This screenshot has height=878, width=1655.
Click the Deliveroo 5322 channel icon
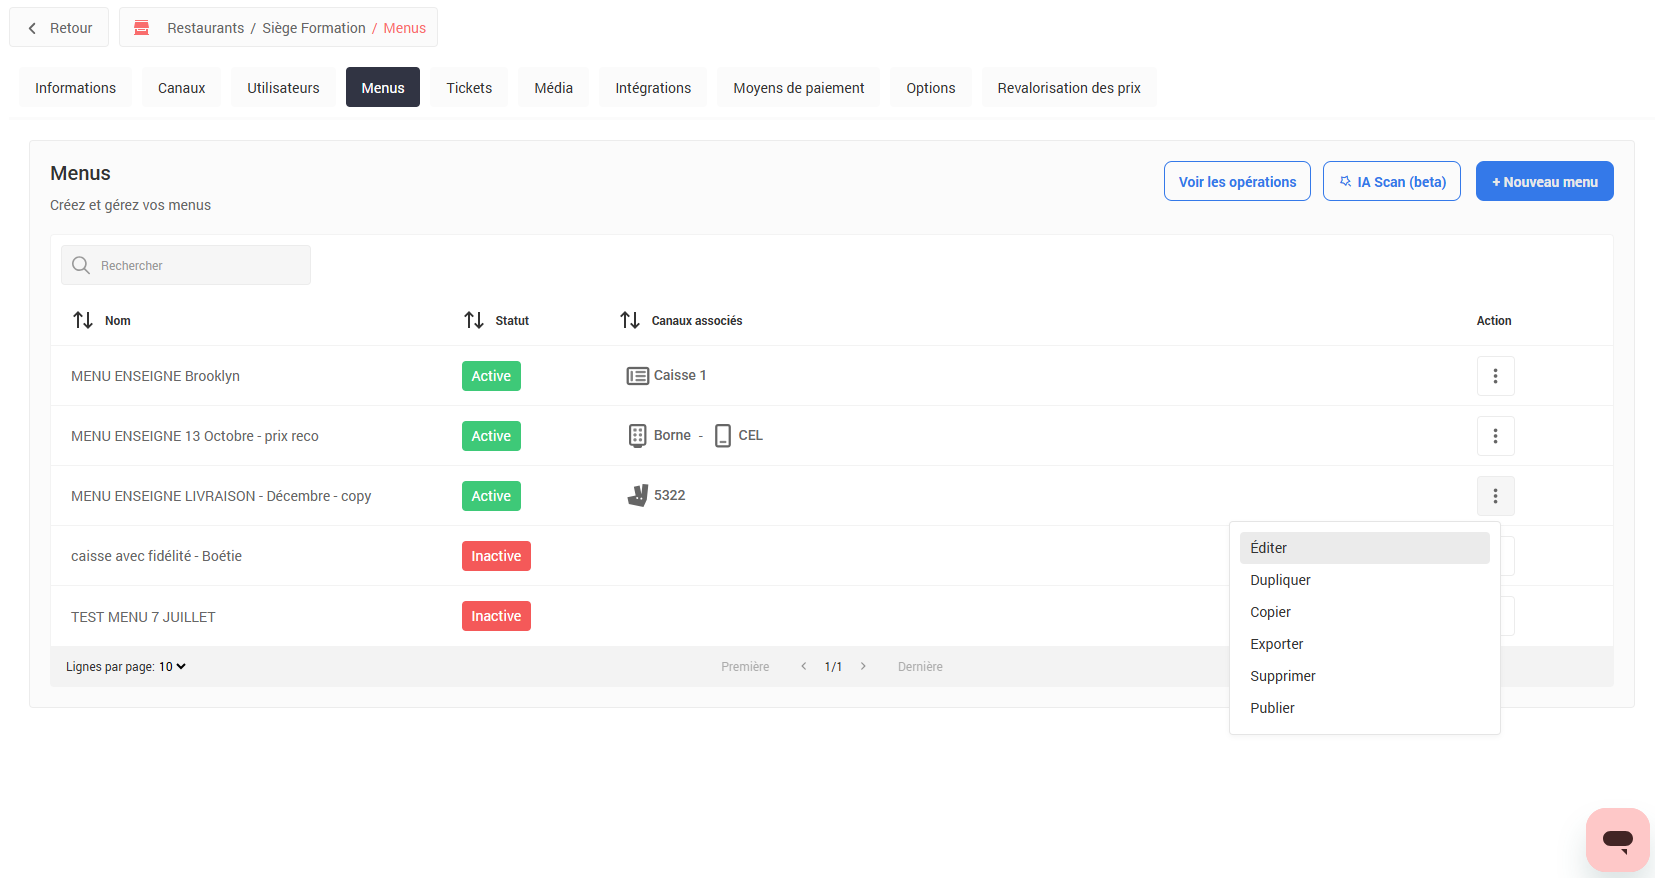tap(637, 496)
